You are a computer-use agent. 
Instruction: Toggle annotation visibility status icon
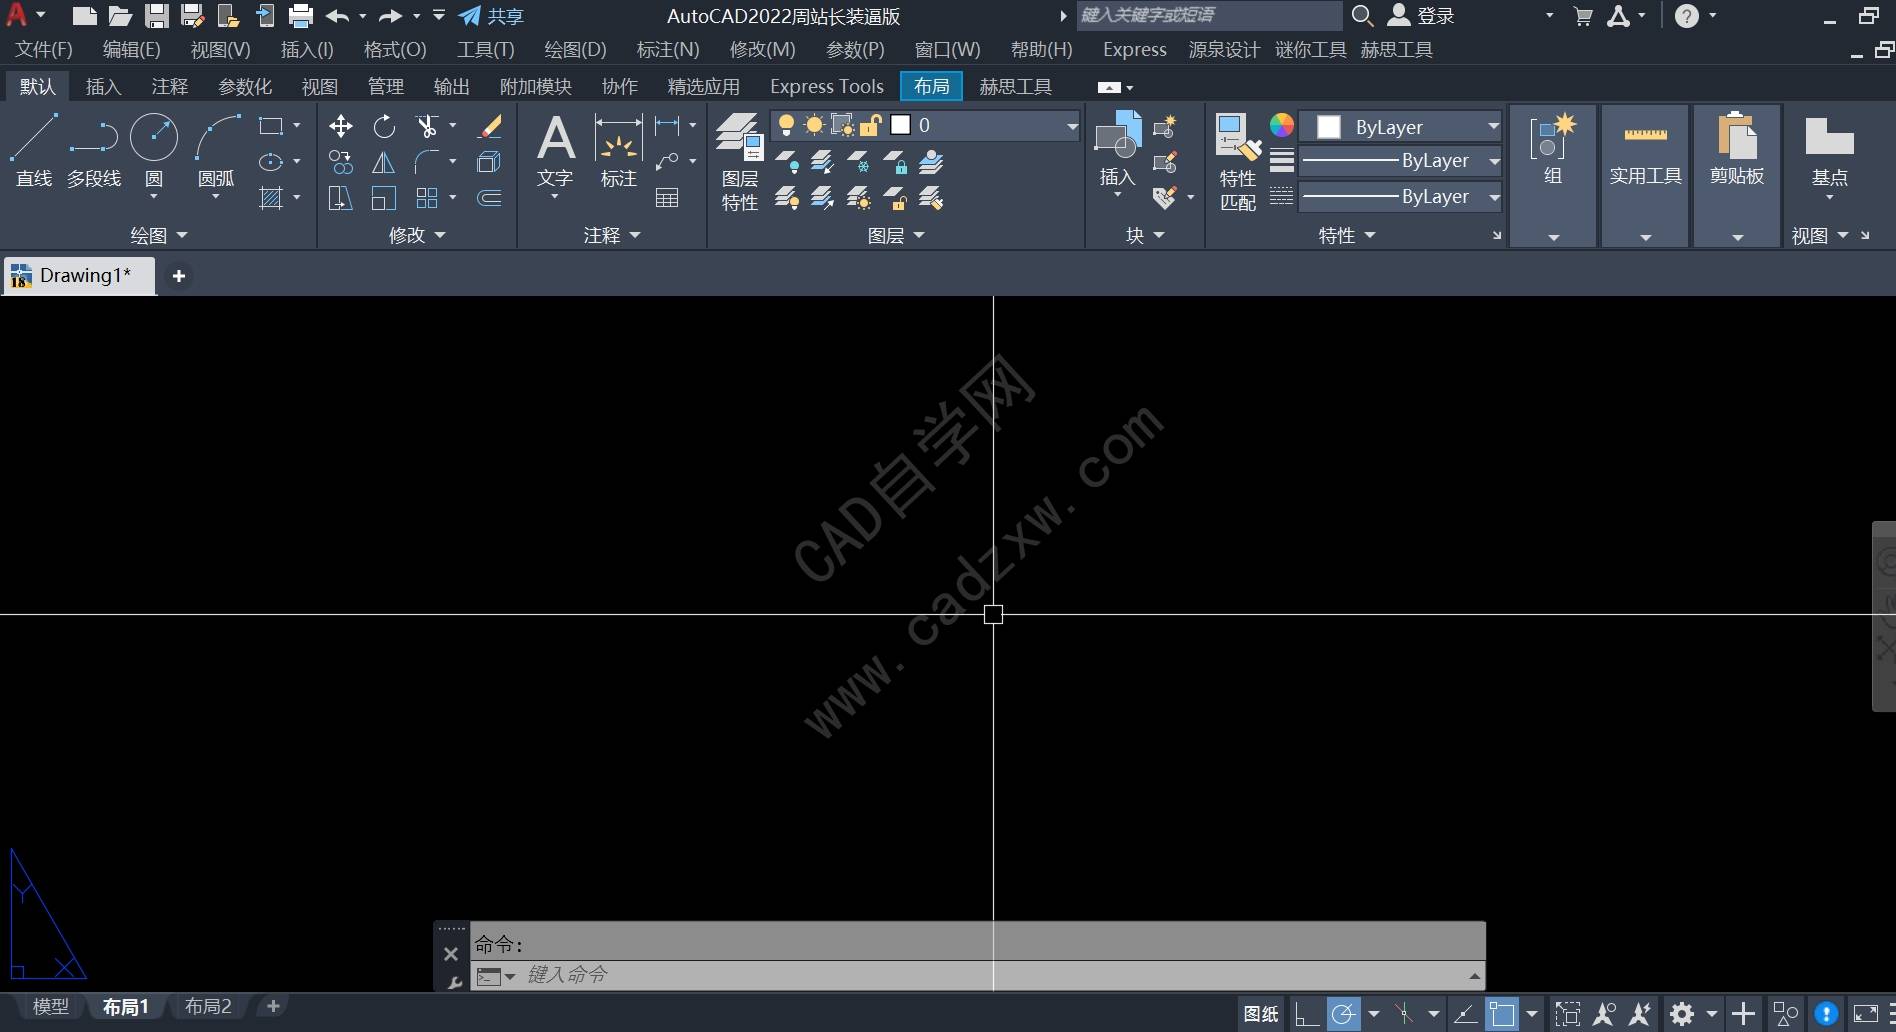click(1604, 1014)
